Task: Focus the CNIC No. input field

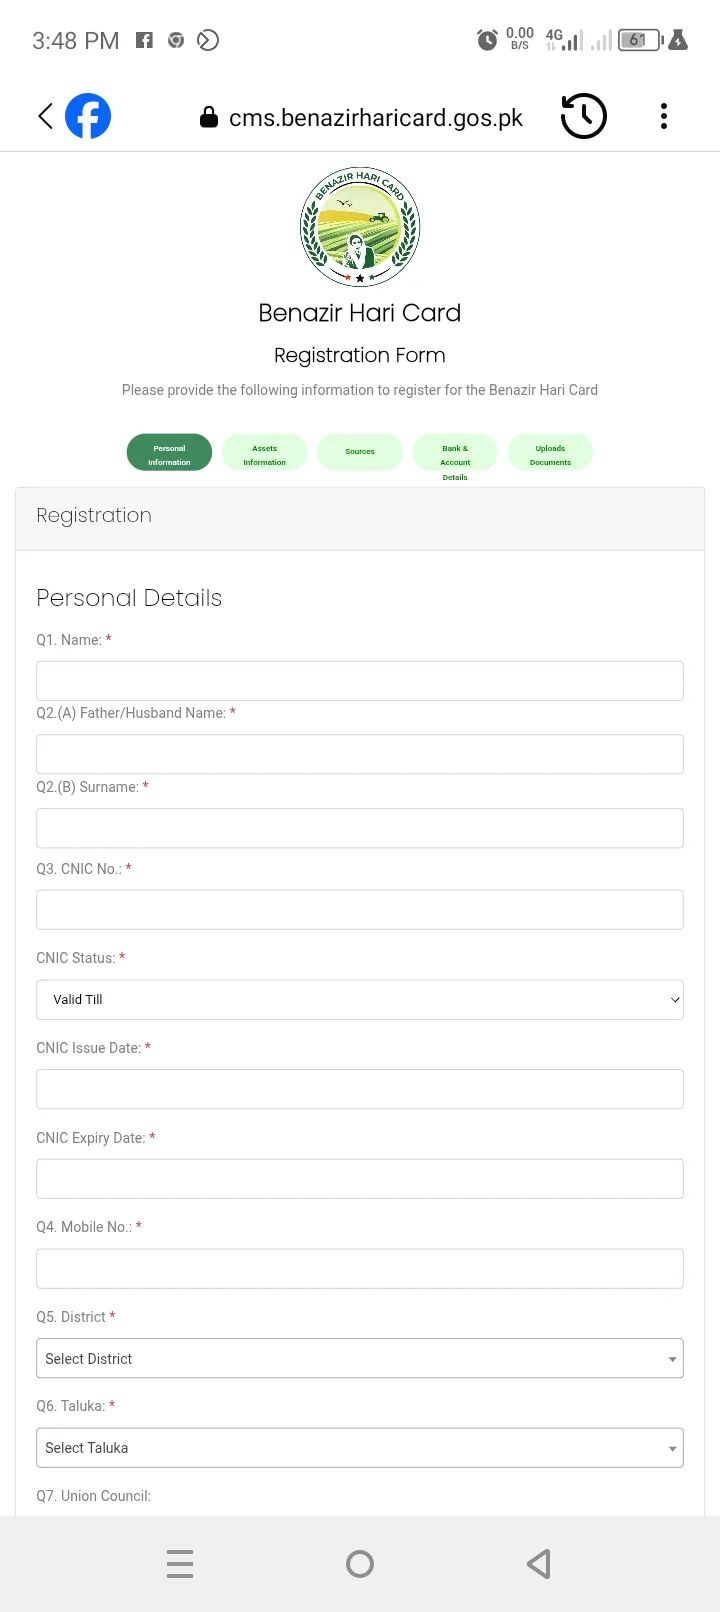Action: pos(360,910)
